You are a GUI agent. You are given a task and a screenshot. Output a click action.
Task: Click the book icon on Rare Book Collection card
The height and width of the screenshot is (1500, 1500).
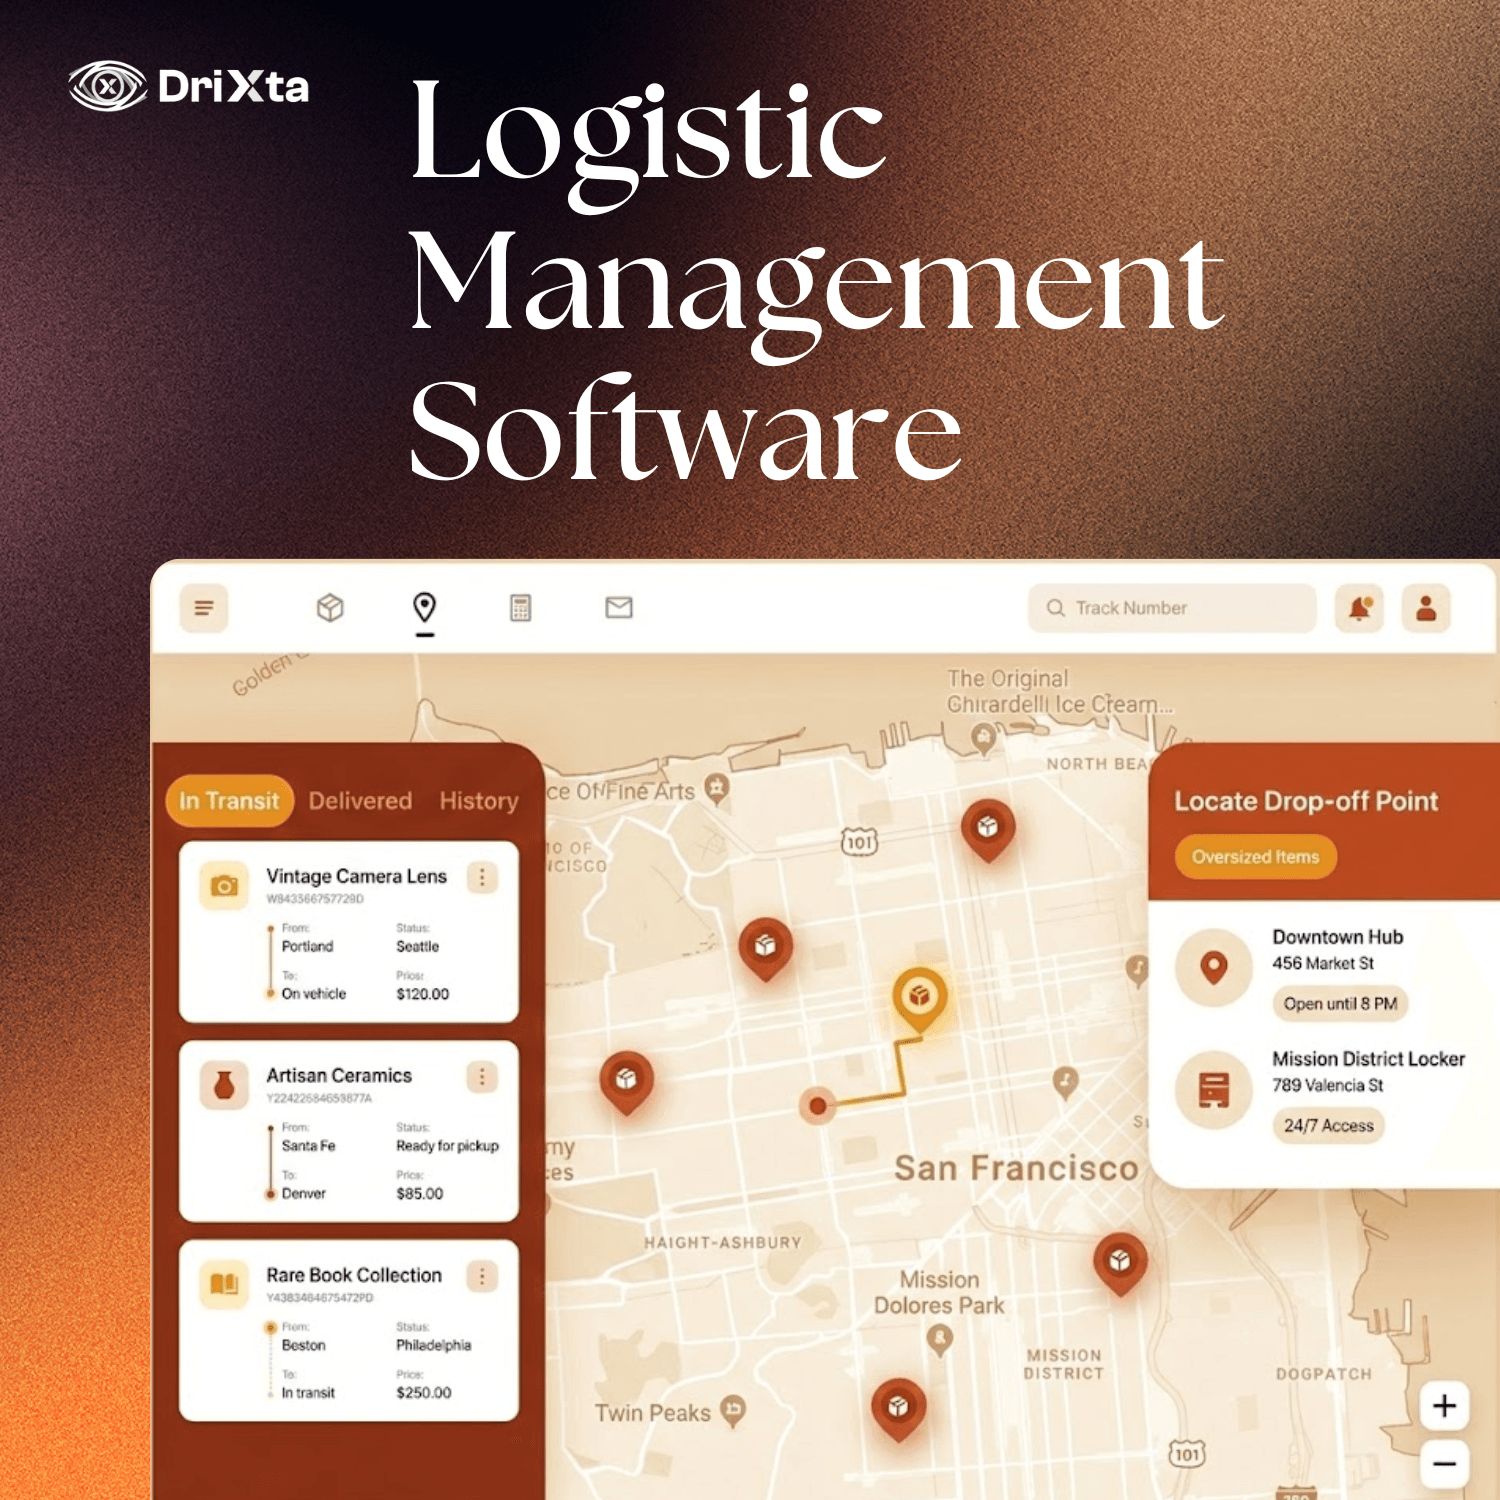[224, 1284]
